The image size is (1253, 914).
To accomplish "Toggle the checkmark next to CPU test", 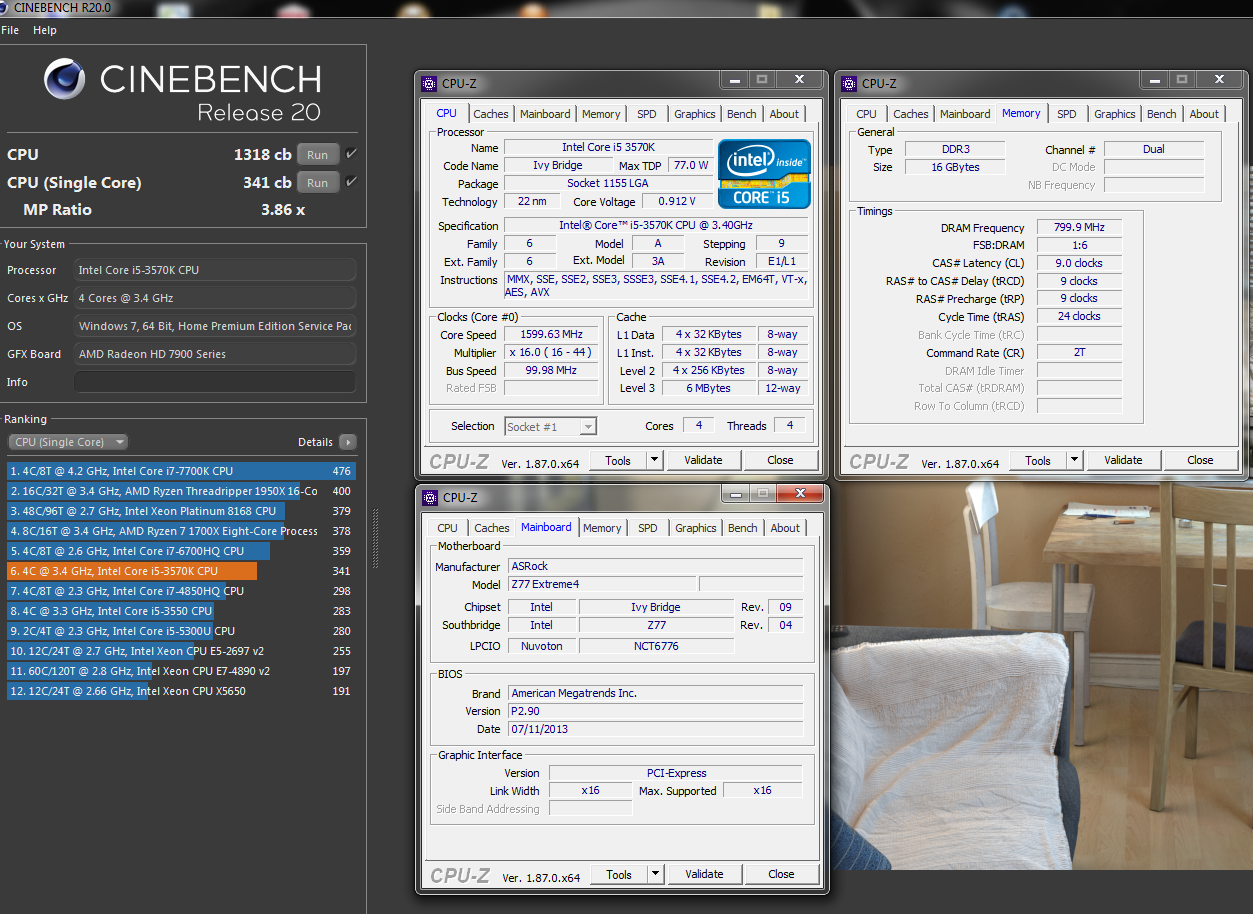I will (x=351, y=154).
